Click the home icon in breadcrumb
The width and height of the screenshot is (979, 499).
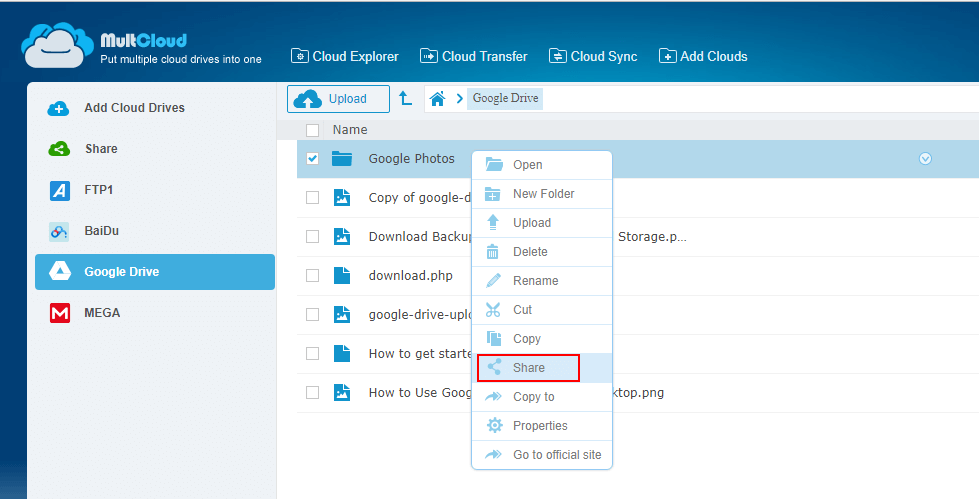point(436,98)
